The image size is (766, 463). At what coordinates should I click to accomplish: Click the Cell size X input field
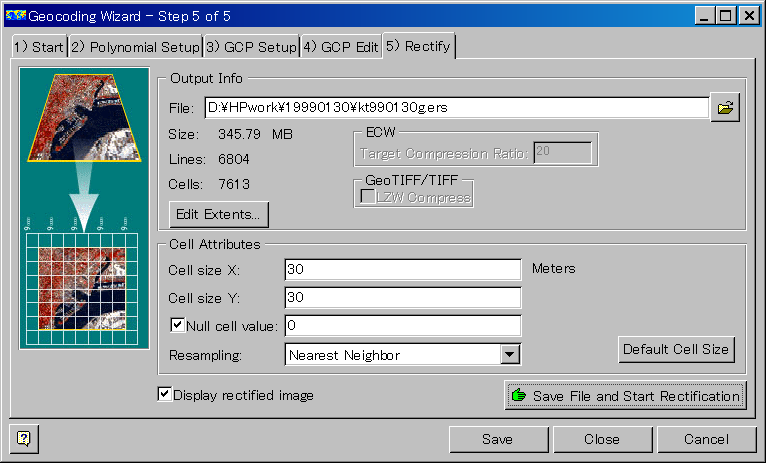tap(403, 270)
